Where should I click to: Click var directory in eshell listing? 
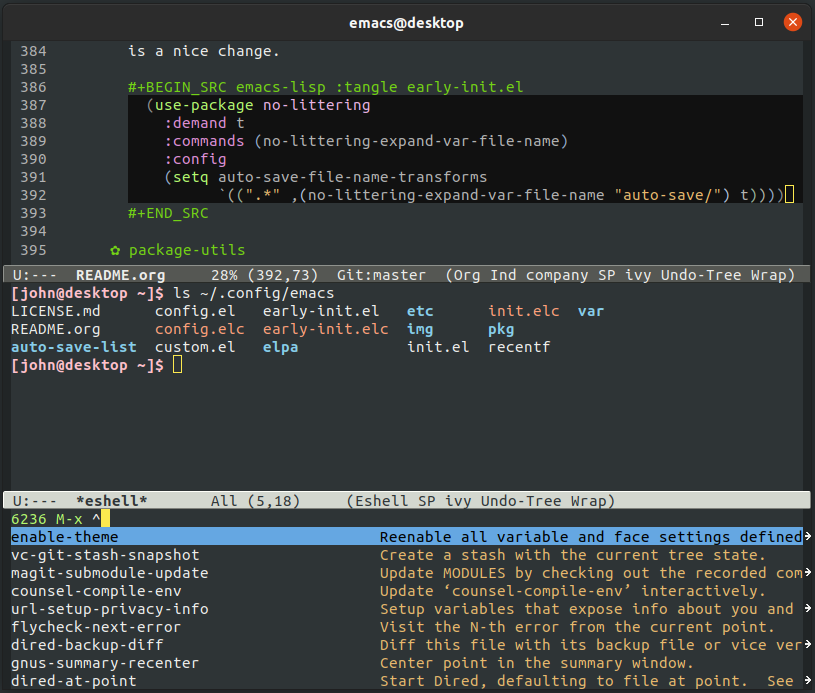click(x=591, y=311)
